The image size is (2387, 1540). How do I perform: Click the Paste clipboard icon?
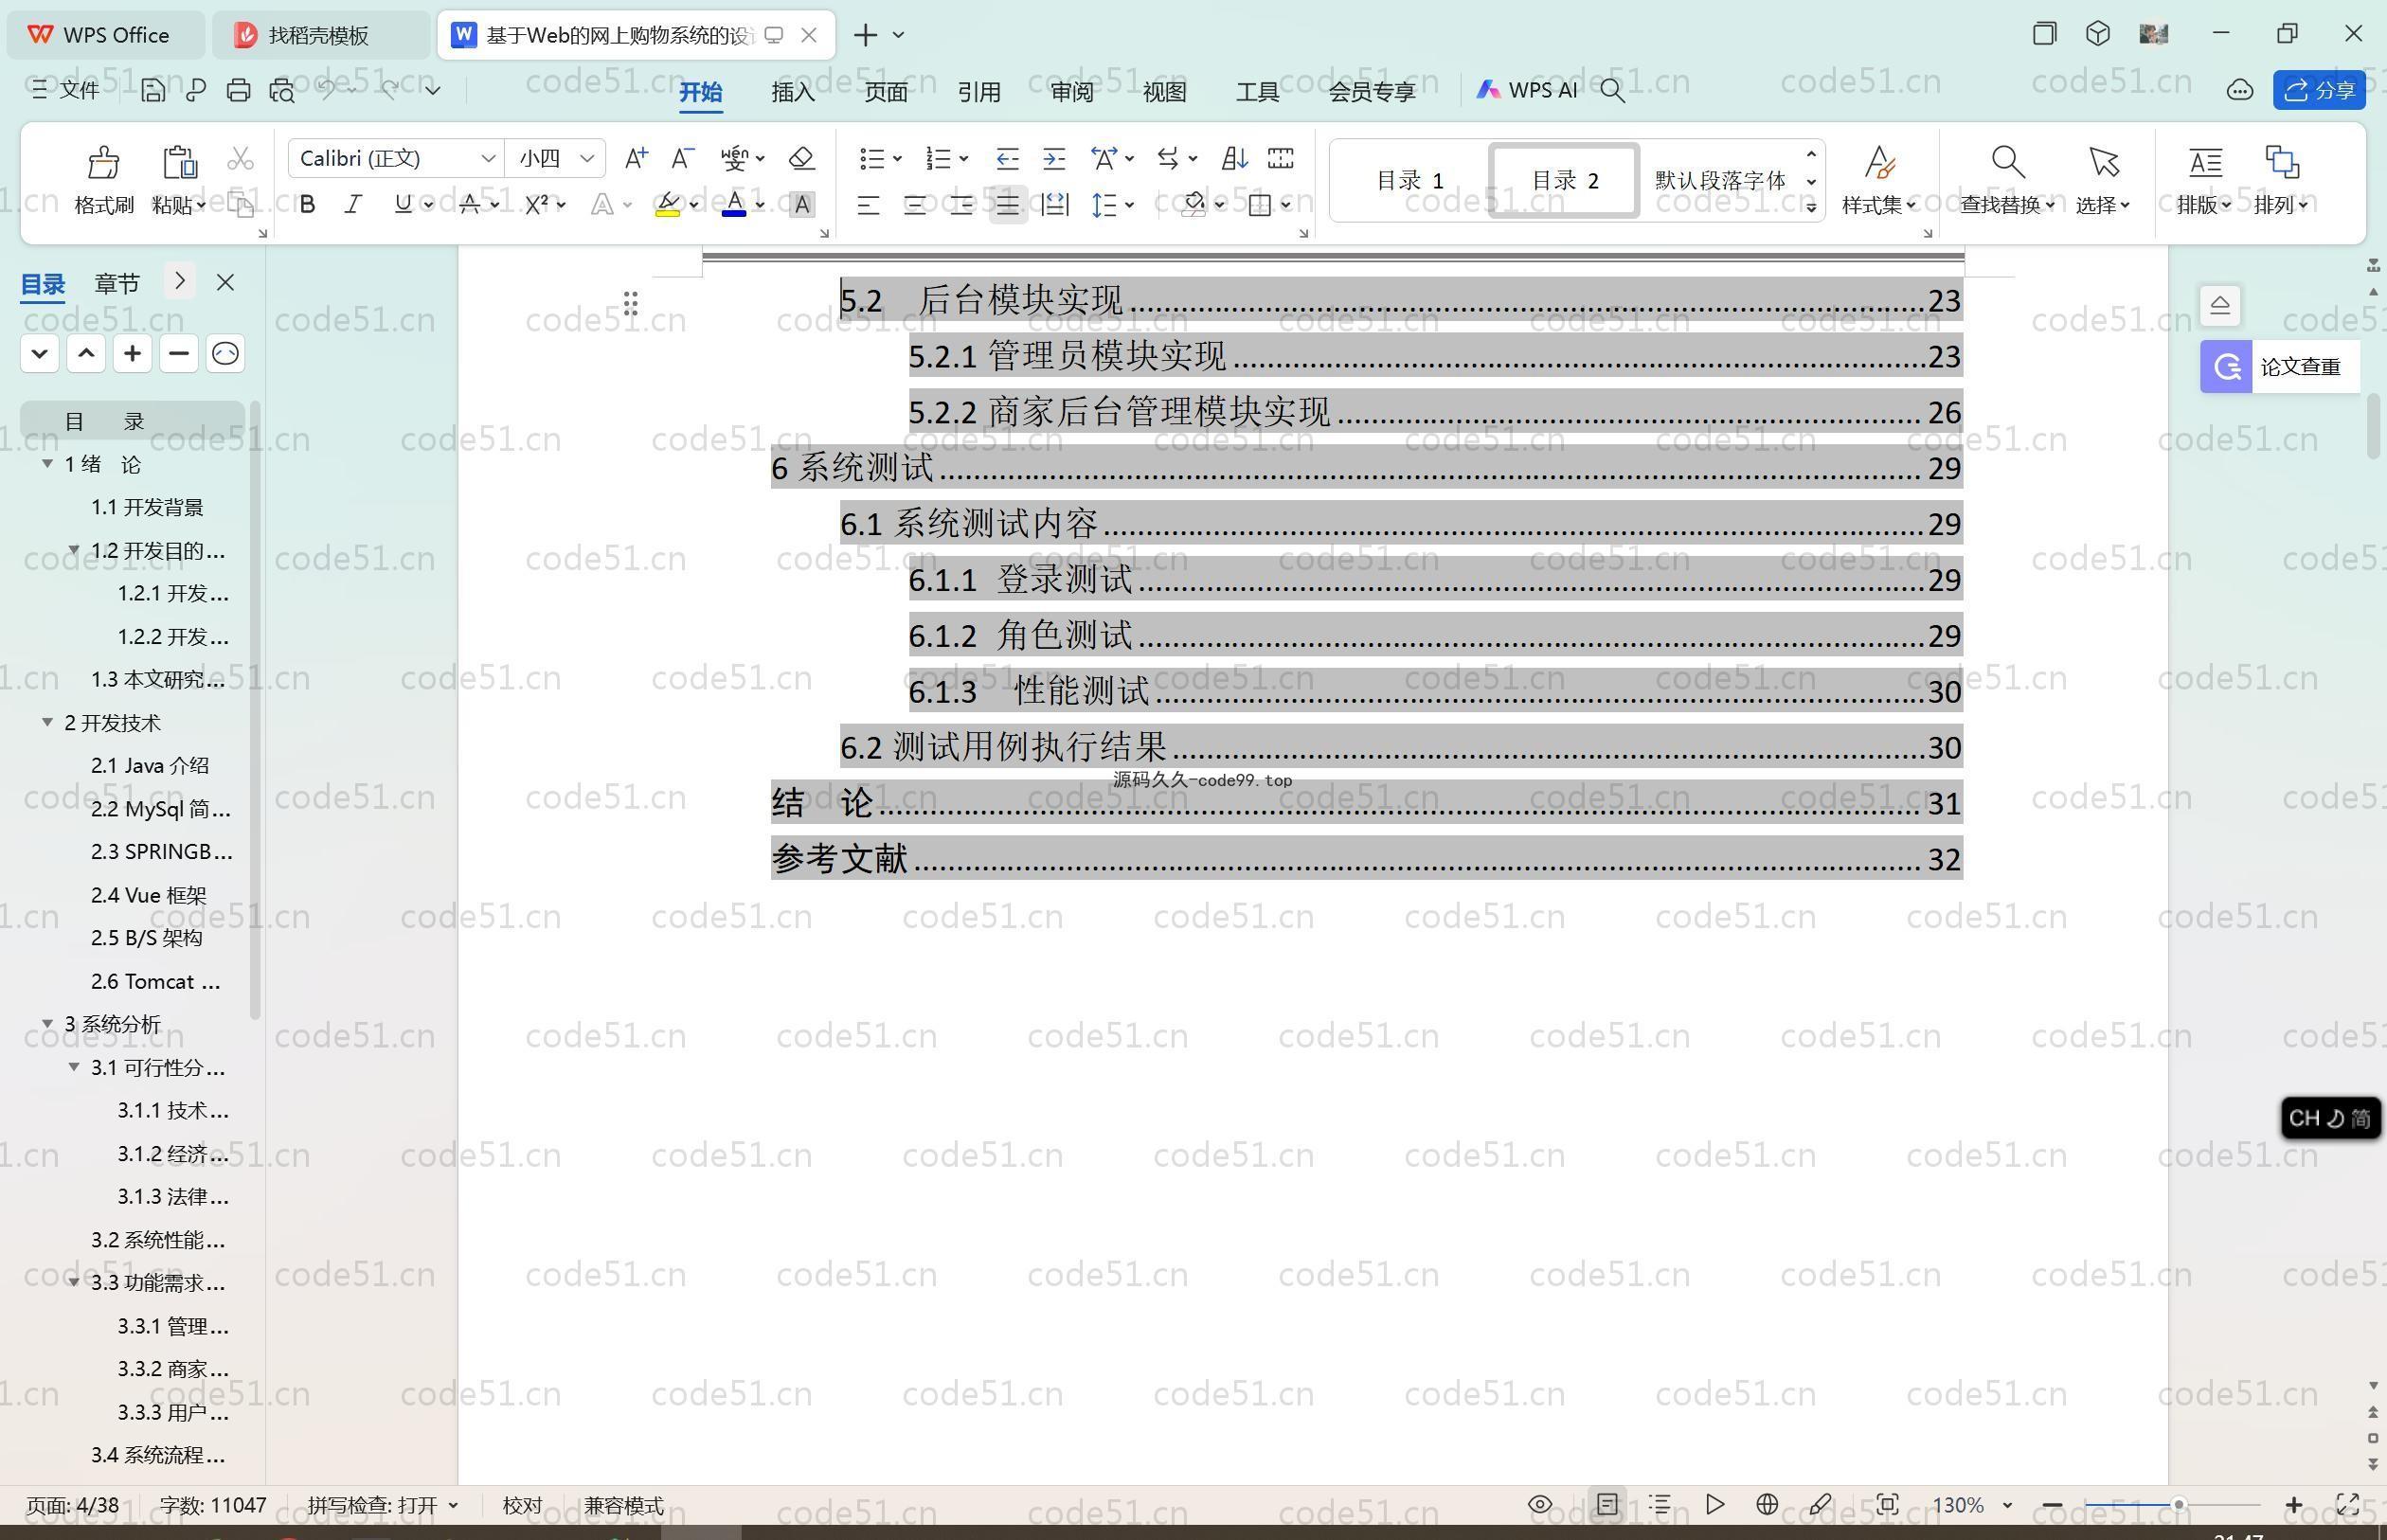coord(178,162)
